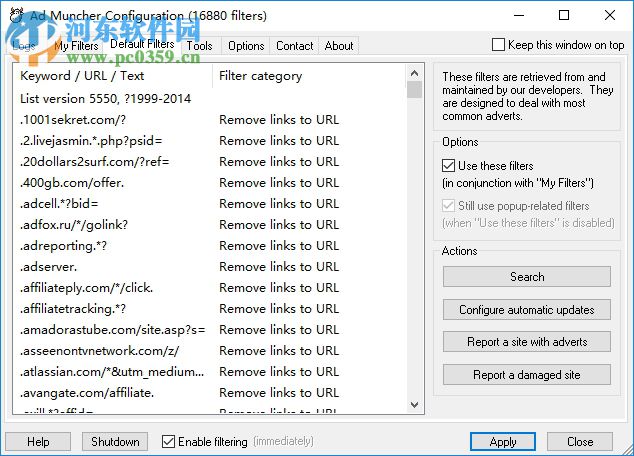Select the .adreporting.*? filter row
634x456 pixels.
209,246
